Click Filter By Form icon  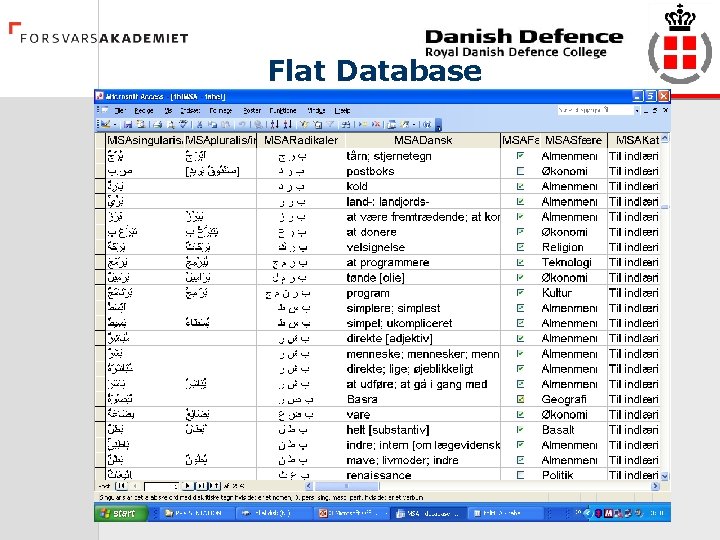(317, 124)
